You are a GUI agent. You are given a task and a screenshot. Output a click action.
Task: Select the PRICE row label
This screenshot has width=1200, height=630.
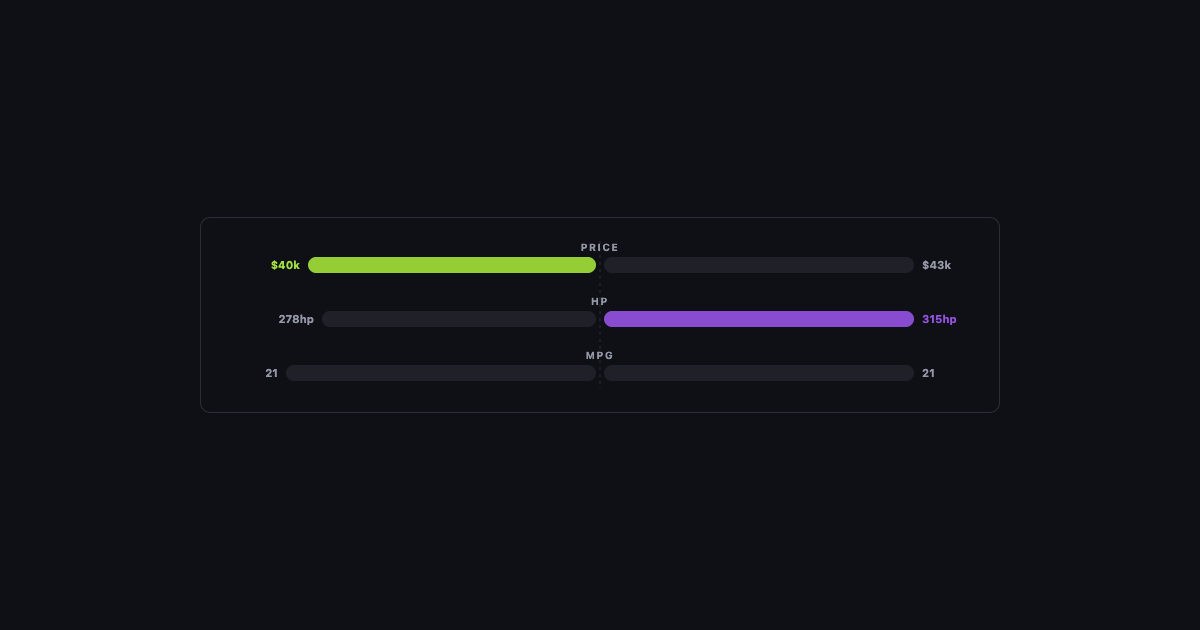point(600,247)
